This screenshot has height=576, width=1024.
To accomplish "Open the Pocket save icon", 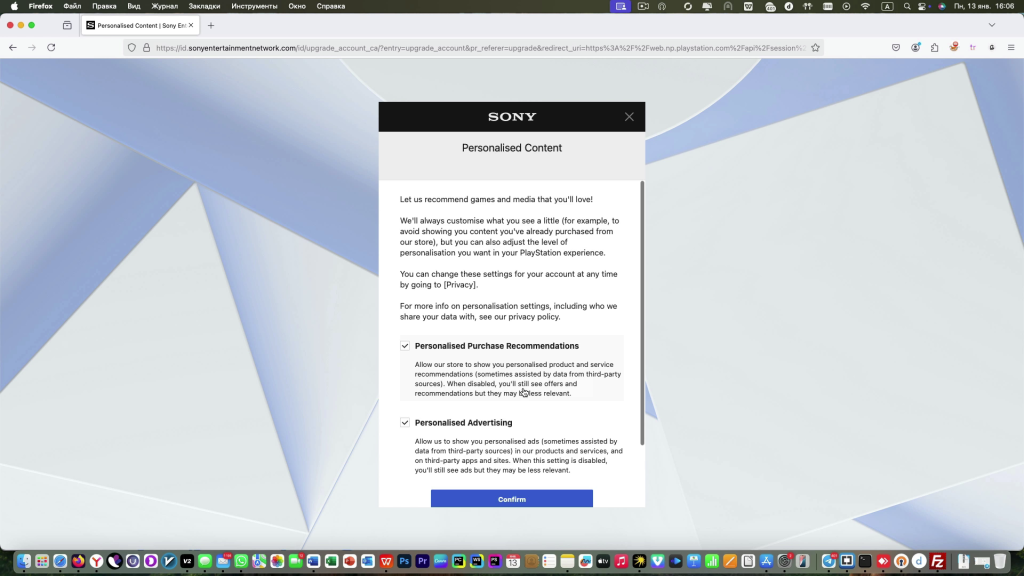I will click(896, 47).
